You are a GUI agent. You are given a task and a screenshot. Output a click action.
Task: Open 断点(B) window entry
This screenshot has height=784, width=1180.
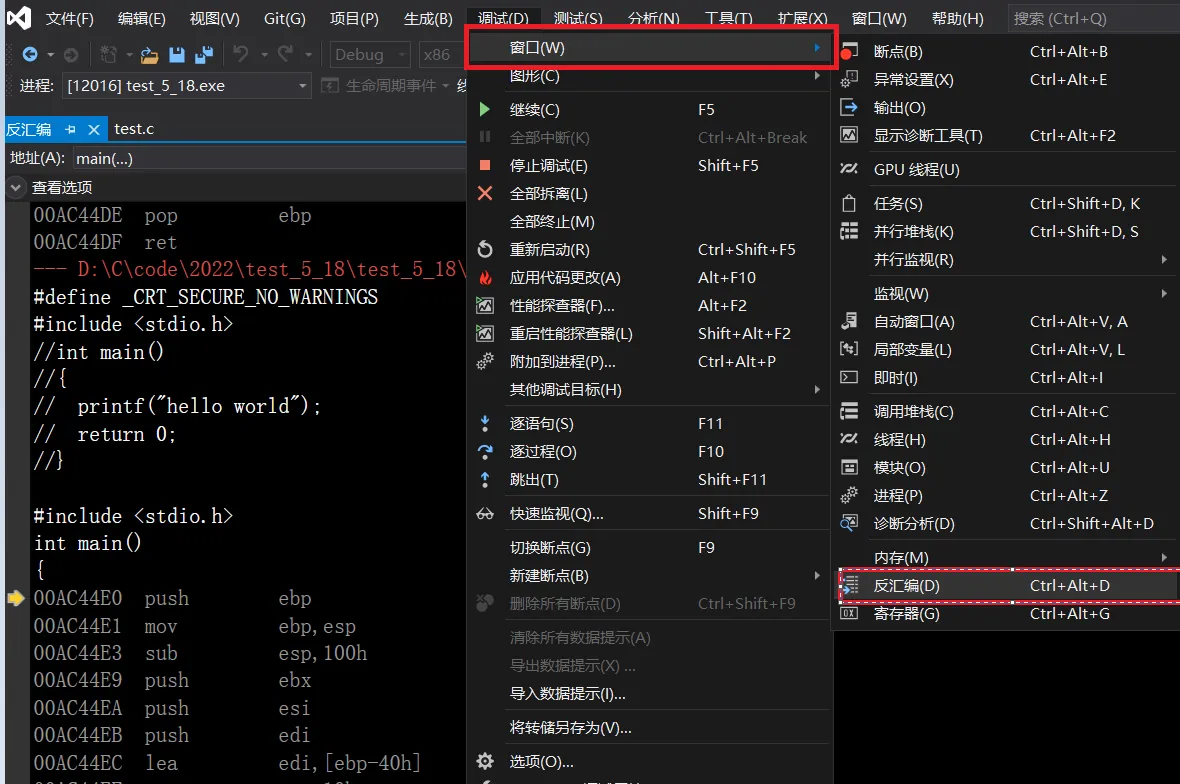1007,52
